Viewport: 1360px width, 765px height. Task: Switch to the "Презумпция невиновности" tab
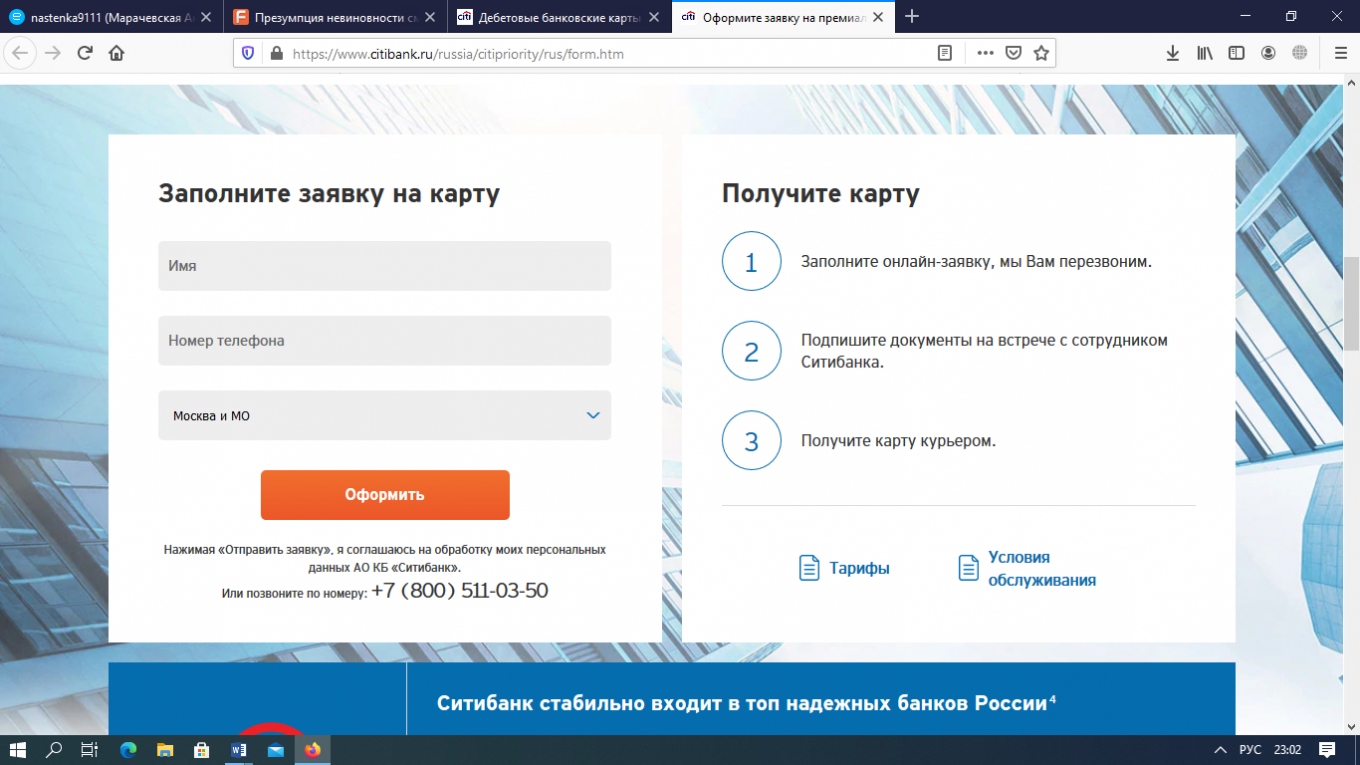[x=332, y=17]
